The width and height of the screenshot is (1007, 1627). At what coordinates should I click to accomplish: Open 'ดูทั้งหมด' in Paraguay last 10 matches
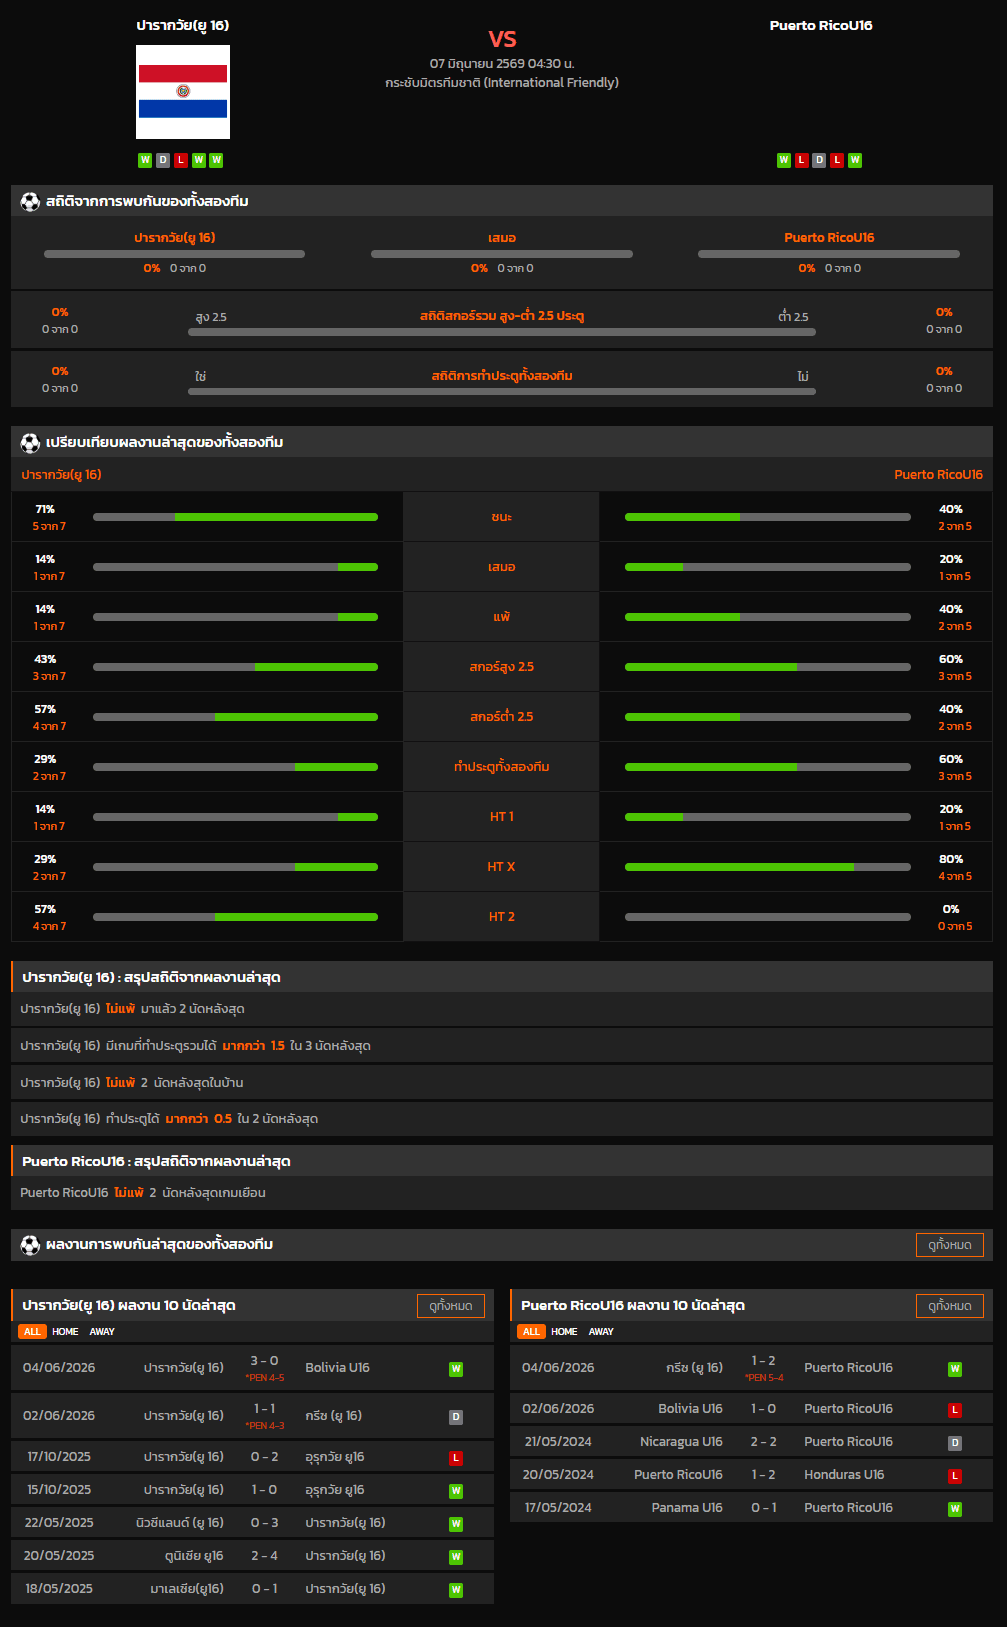[x=451, y=1306]
